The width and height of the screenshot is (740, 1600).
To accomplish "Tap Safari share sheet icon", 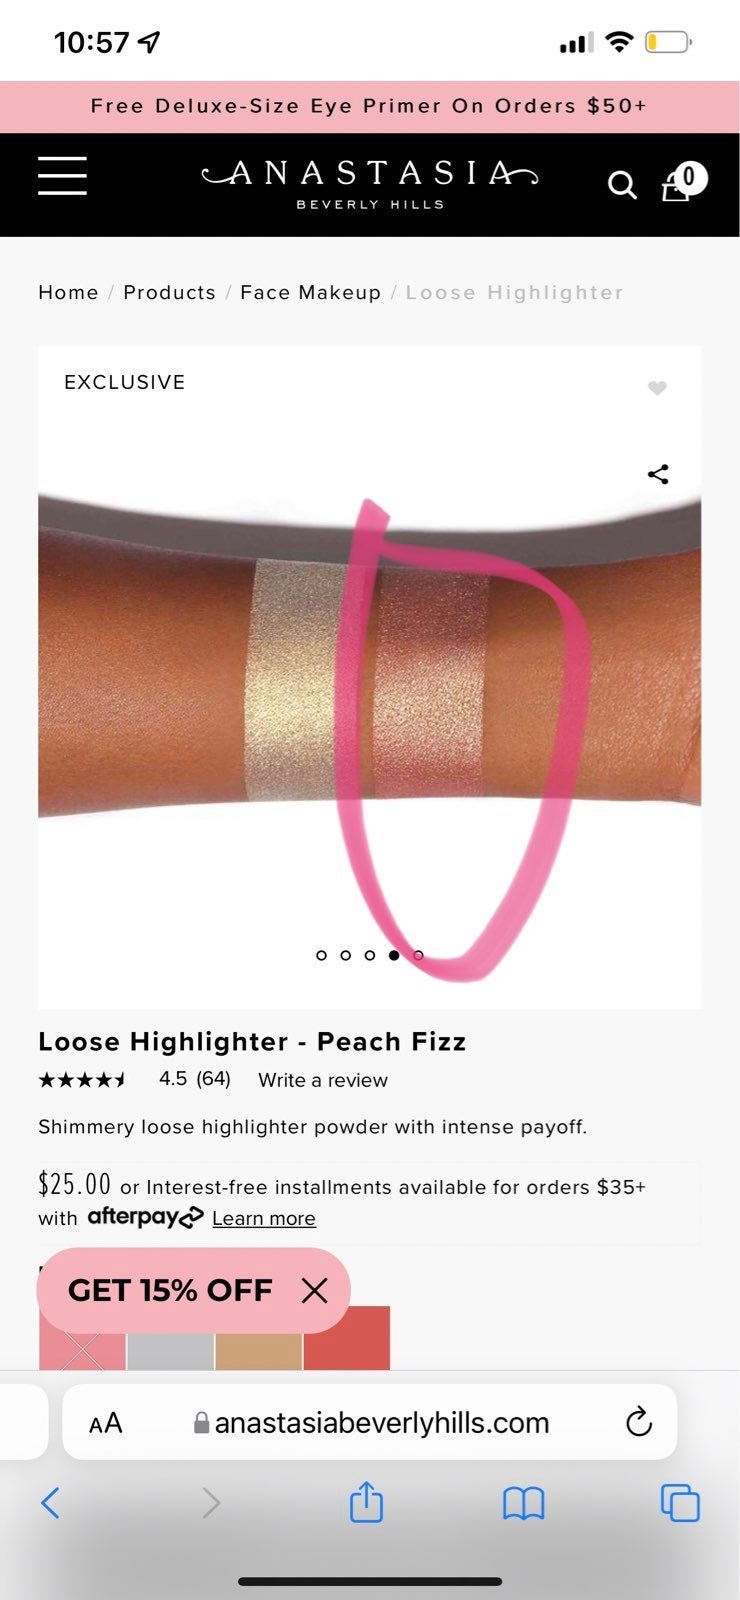I will (366, 1502).
